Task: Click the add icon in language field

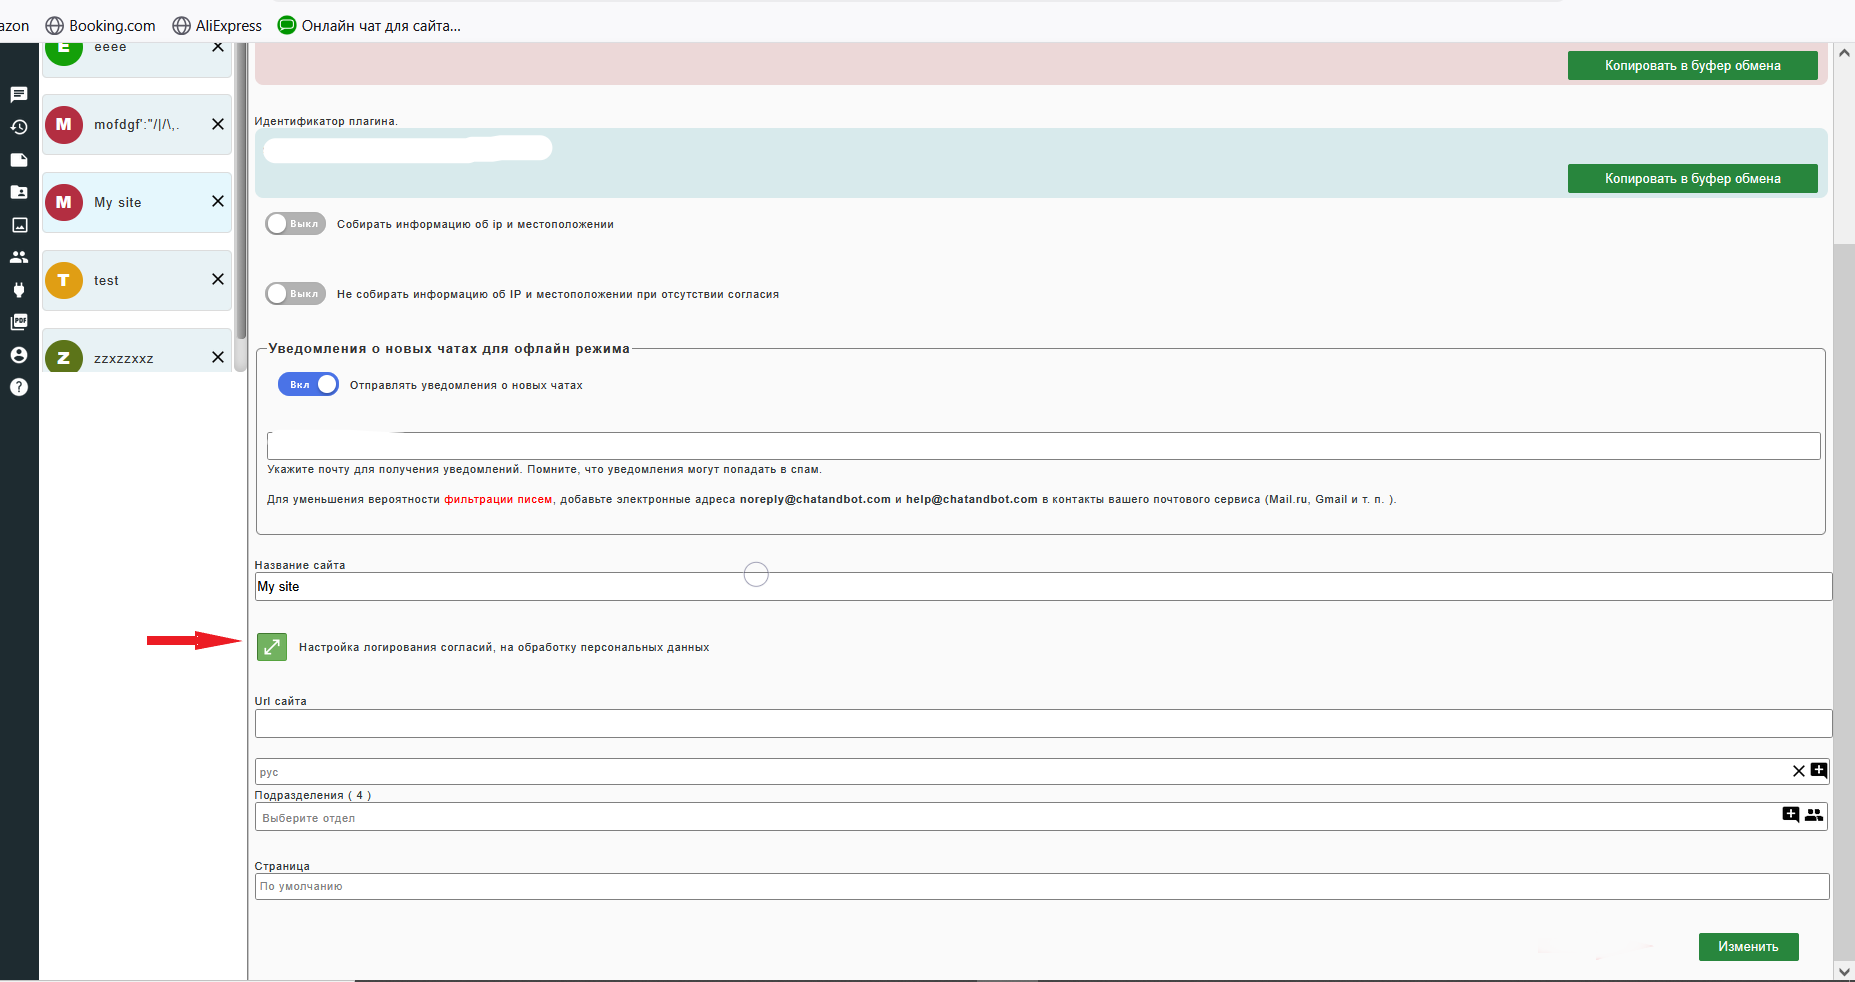Action: pyautogui.click(x=1819, y=770)
